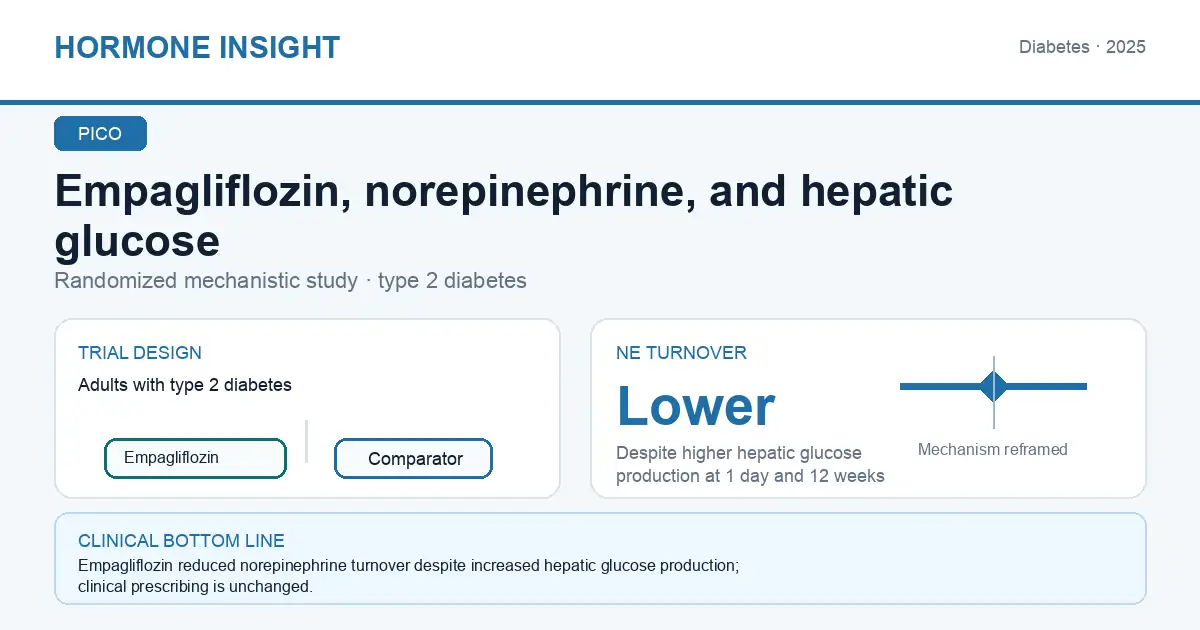The height and width of the screenshot is (630, 1200).
Task: Click the Diabetes · 2025 label
Action: [x=1082, y=47]
